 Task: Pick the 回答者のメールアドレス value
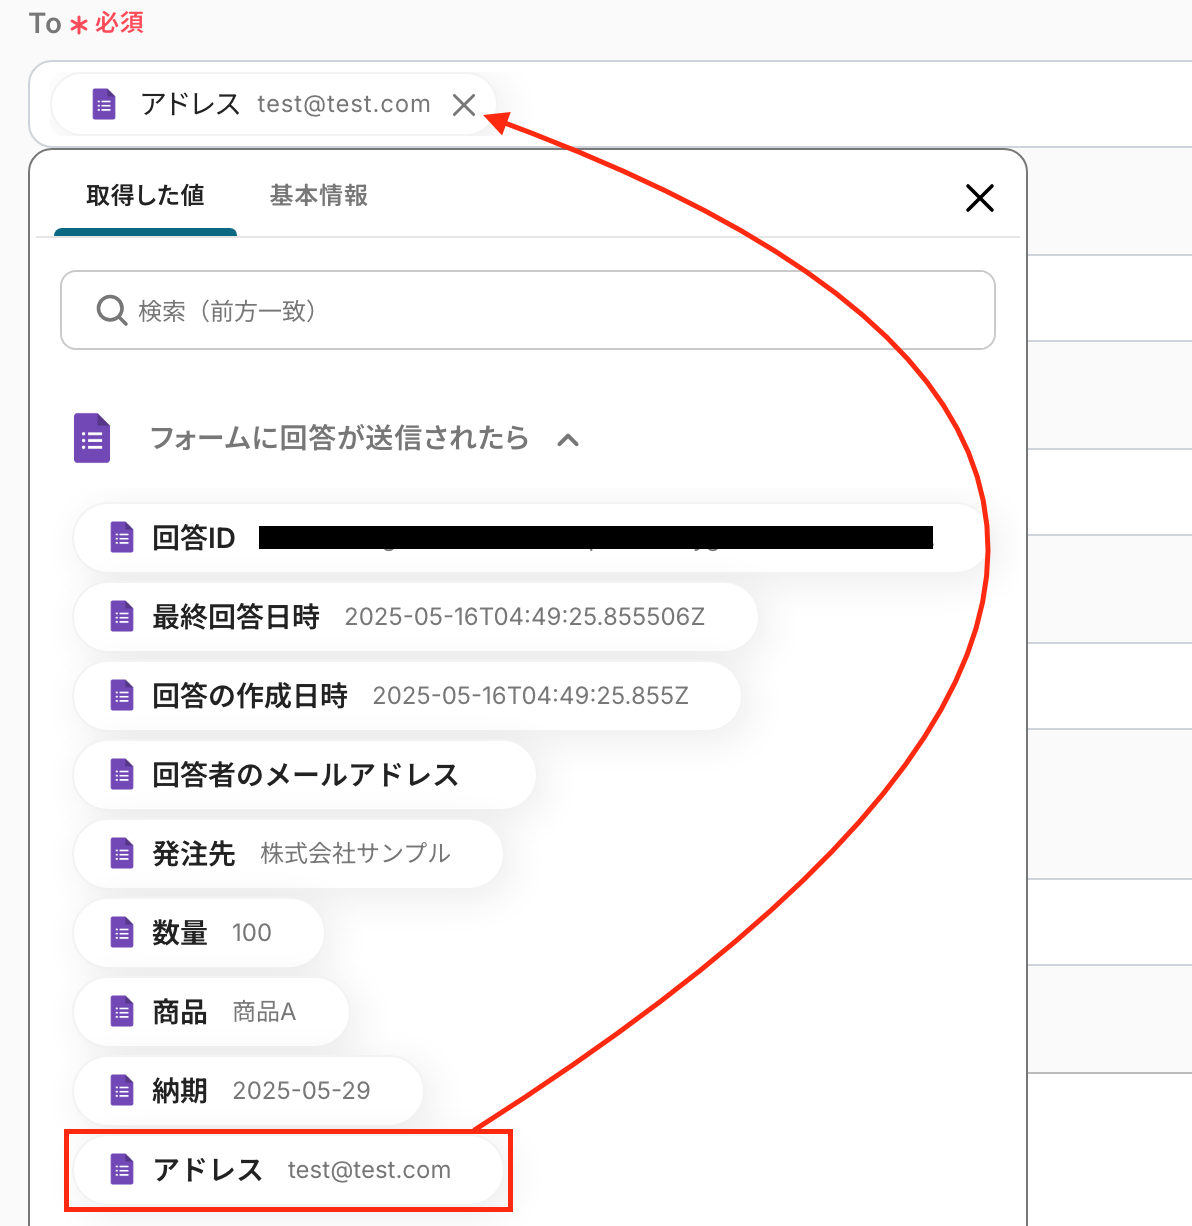304,775
